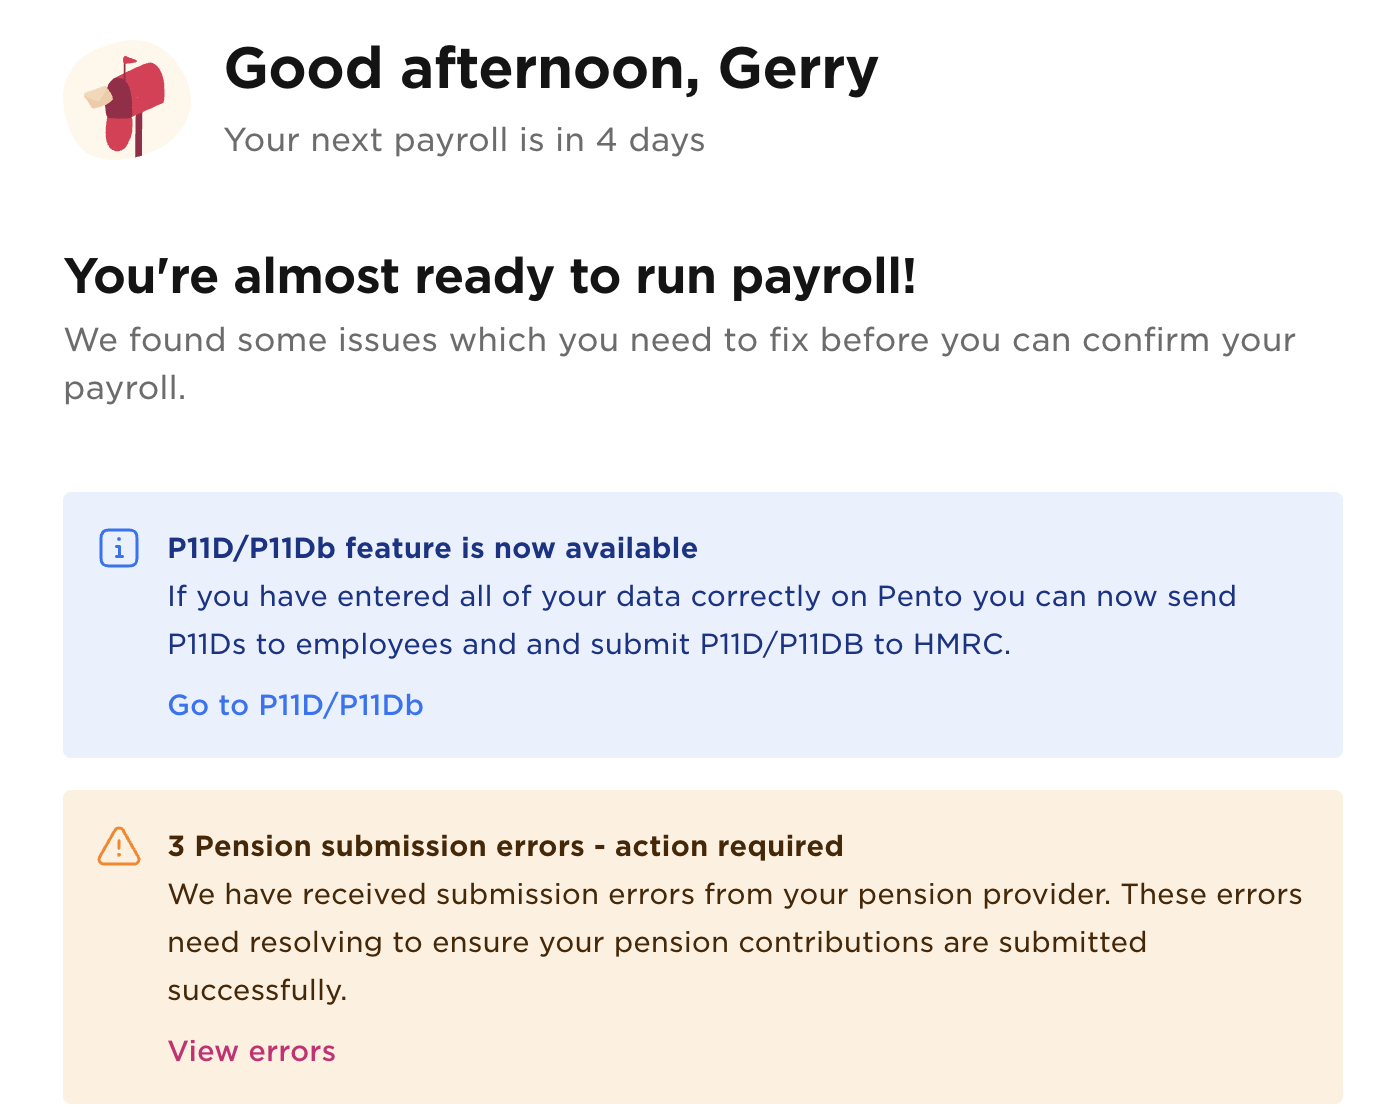Click the pension provider errors description paragraph
The image size is (1394, 1110).
735,942
